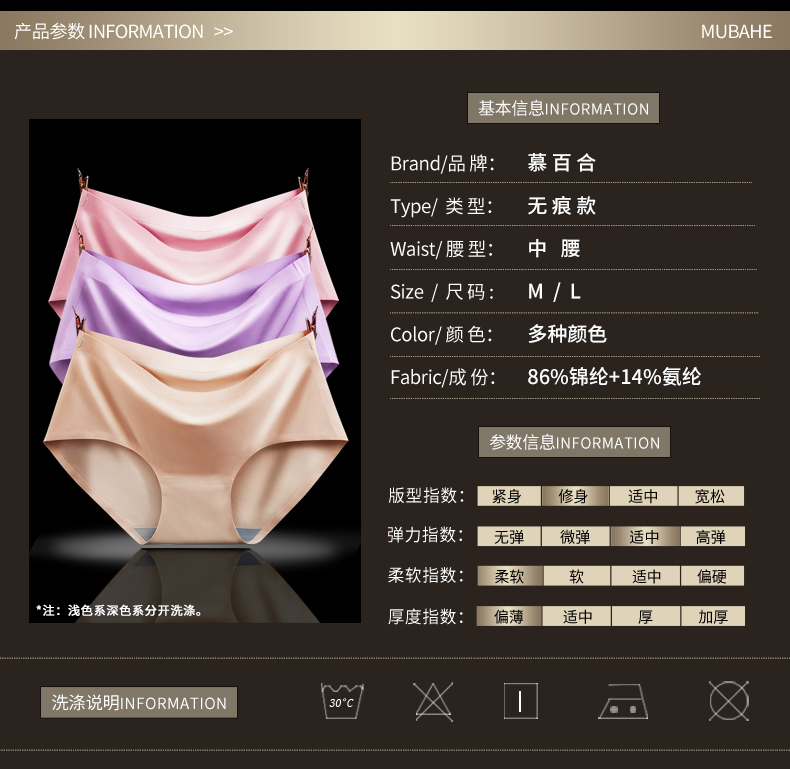Select 修身 in the 版型指数 row
This screenshot has height=769, width=790.
click(x=575, y=496)
